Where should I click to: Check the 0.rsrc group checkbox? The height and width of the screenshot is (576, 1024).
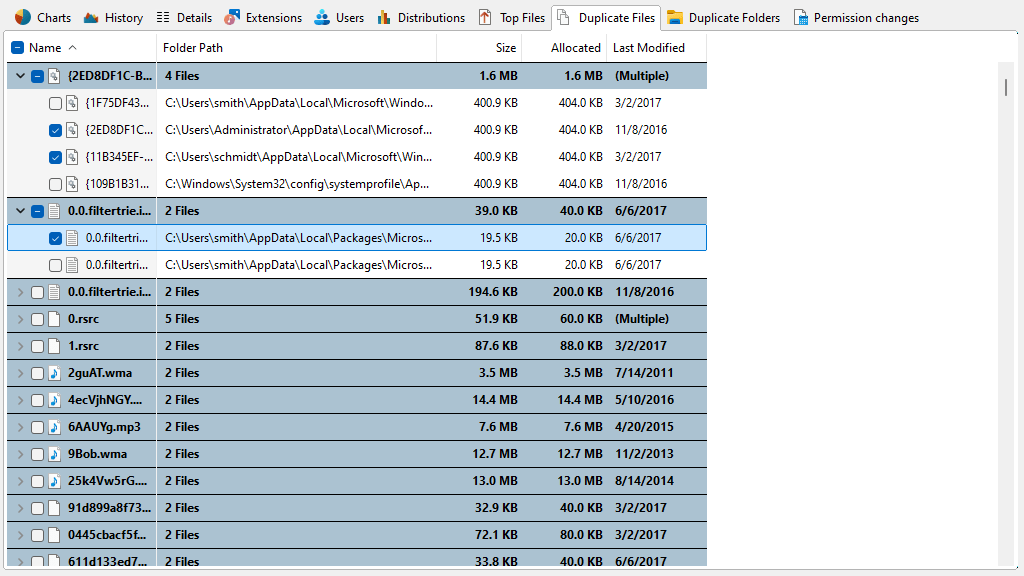click(37, 319)
